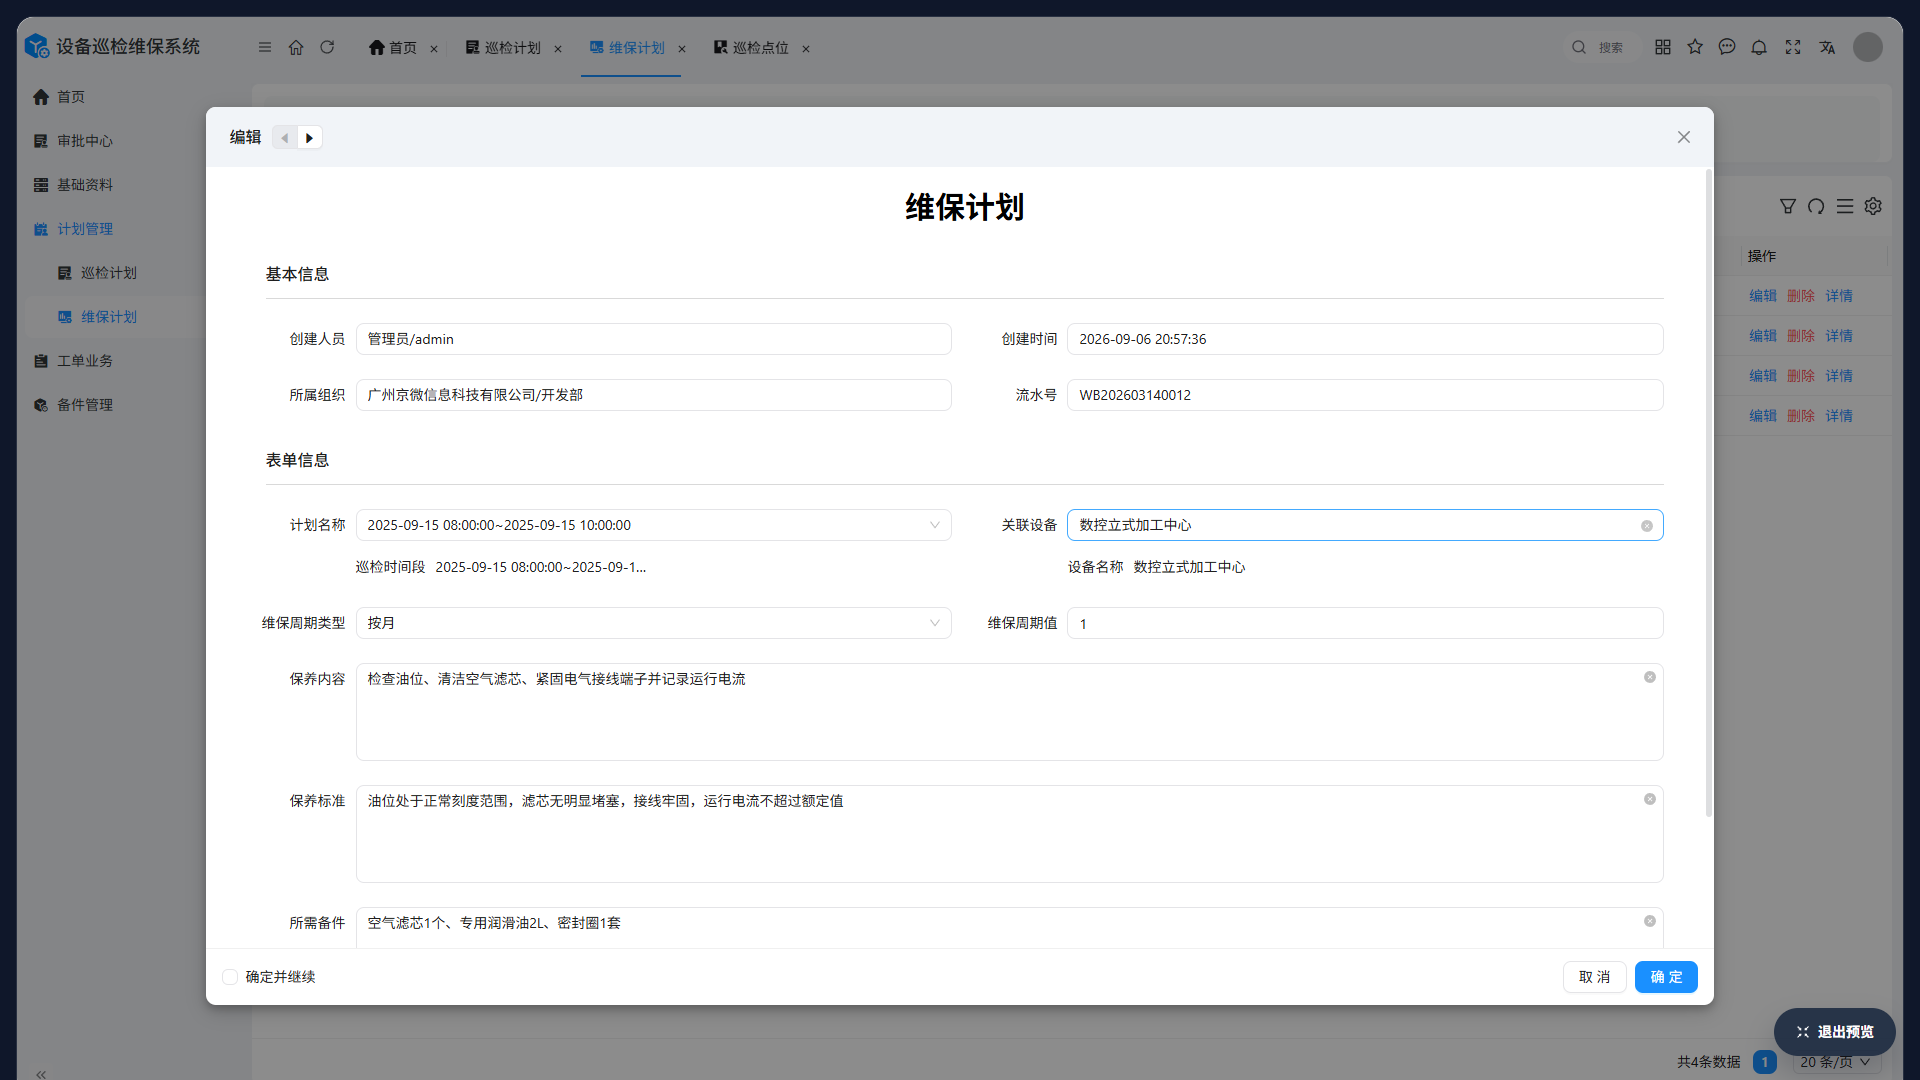Click the dialog vertical scrollbar
Viewport: 1920px width, 1080px height.
tap(1709, 493)
